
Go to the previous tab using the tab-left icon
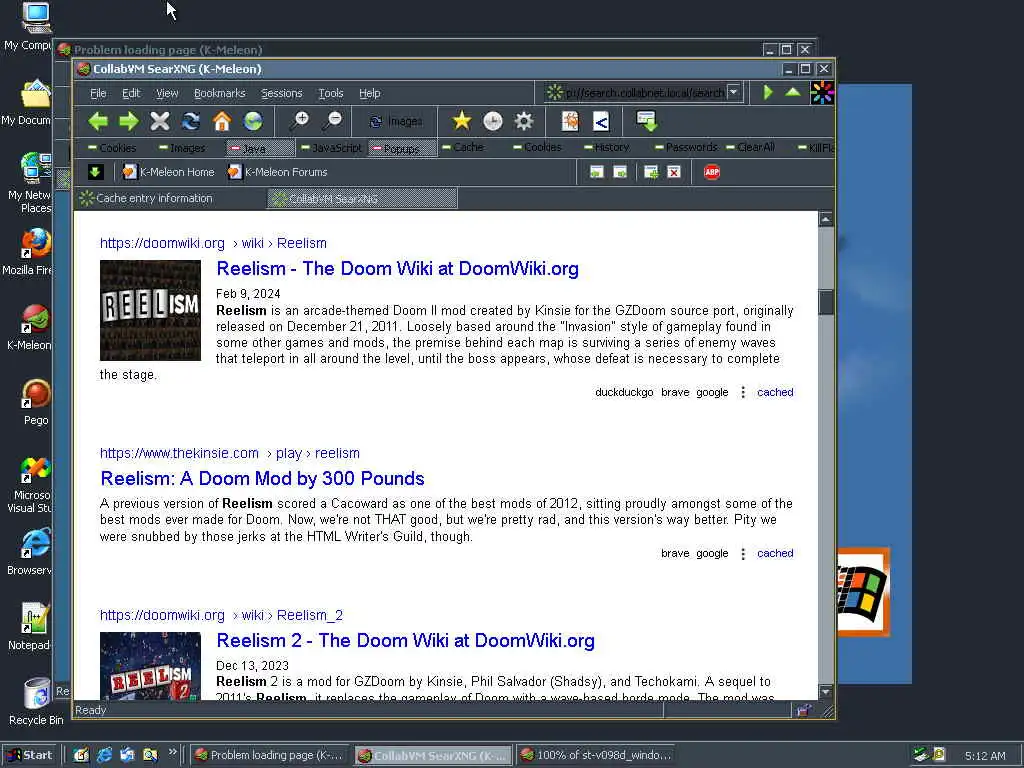point(596,172)
